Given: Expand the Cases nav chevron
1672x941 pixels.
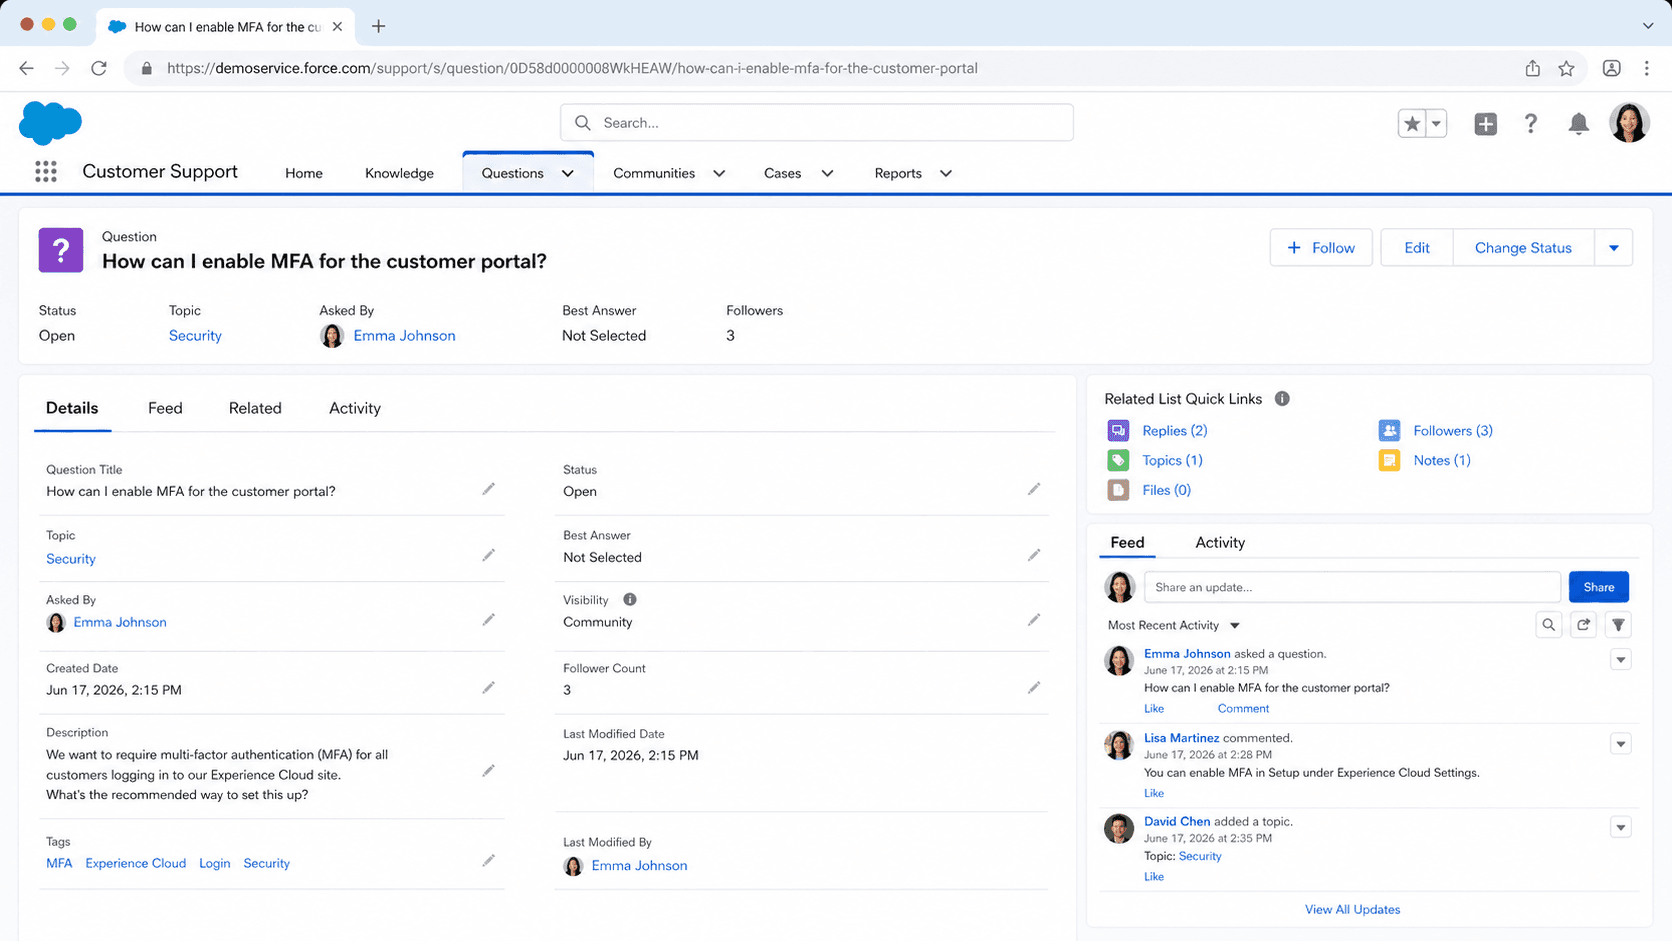Looking at the screenshot, I should click(827, 174).
